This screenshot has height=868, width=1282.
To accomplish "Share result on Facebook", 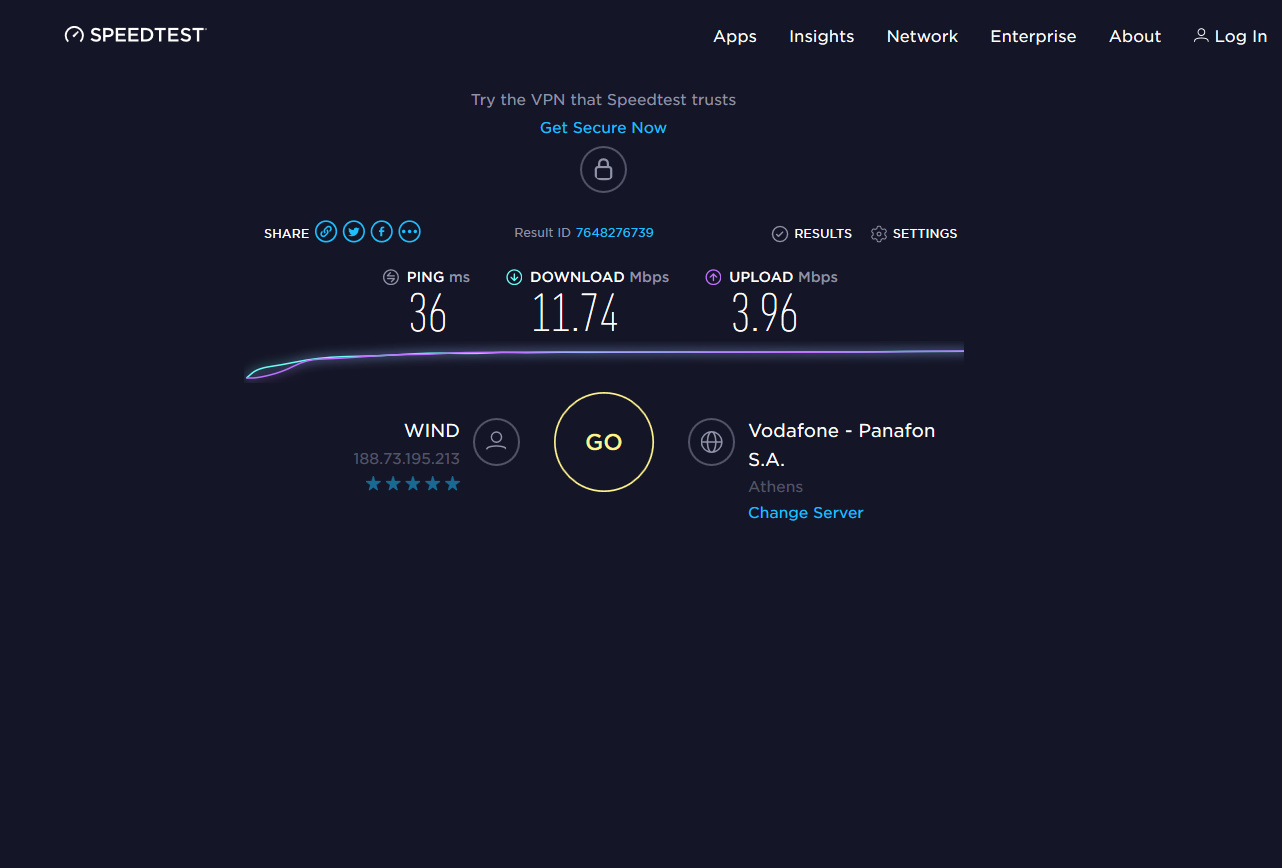I will click(381, 232).
